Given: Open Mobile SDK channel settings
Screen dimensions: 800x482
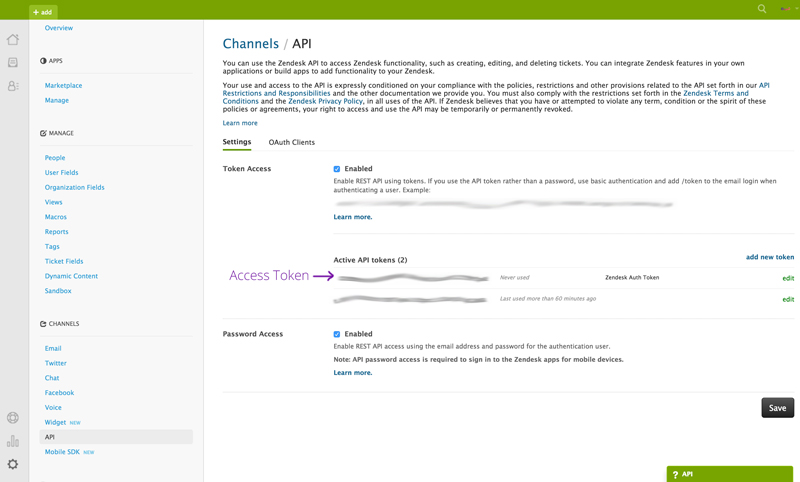Looking at the screenshot, I should click(x=62, y=452).
